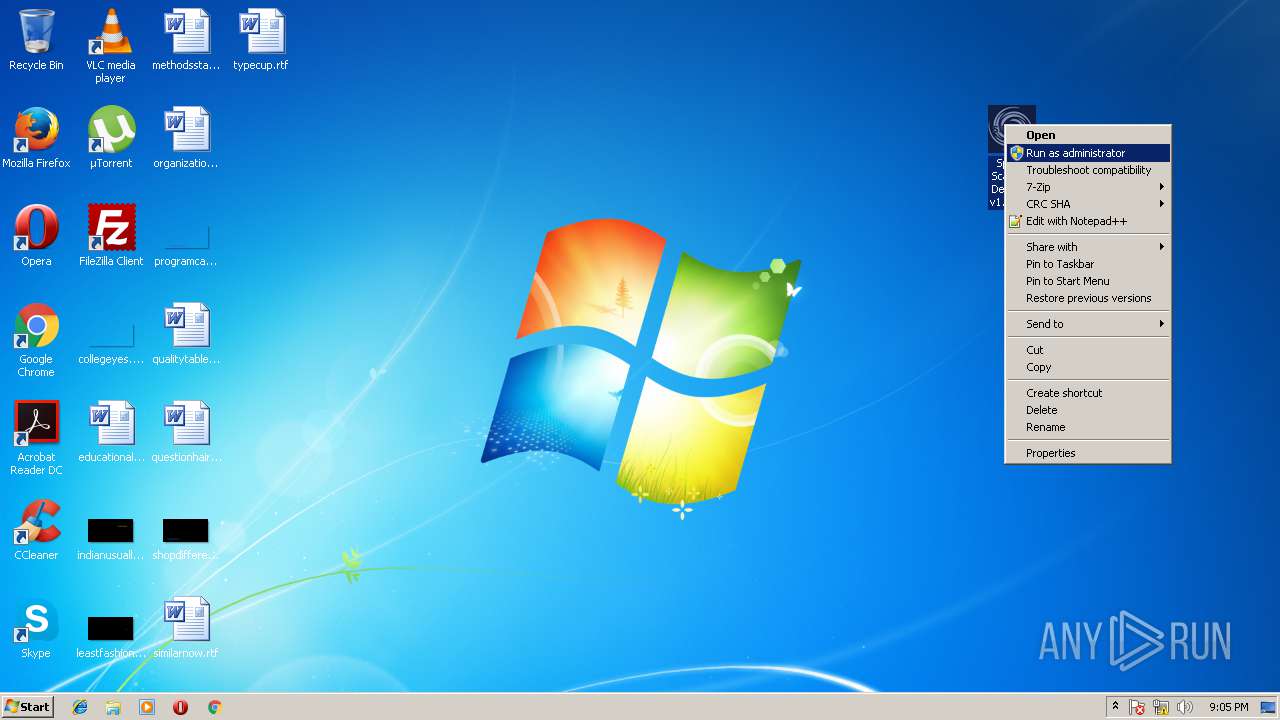Choose Edit with Notepad++
The height and width of the screenshot is (720, 1280).
pos(1088,221)
